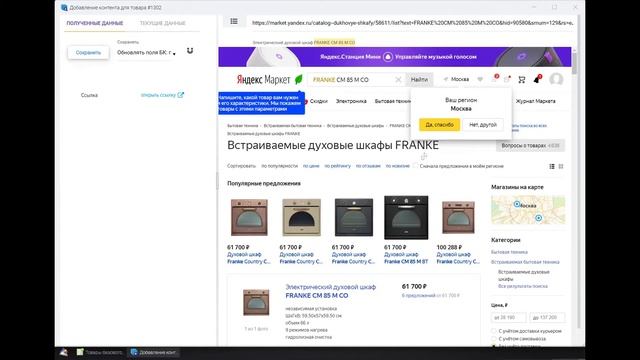The height and width of the screenshot is (360, 640).
Task: Sort results 'по рейтингу'
Action: click(338, 166)
